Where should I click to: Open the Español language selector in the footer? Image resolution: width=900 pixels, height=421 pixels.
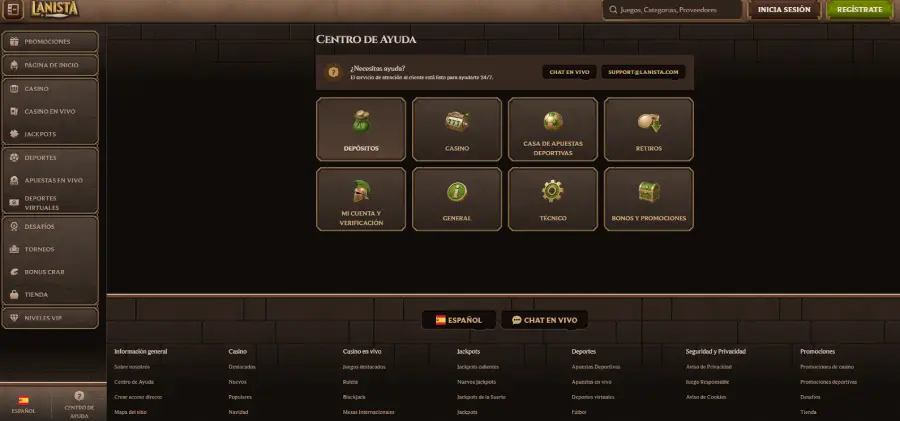click(x=459, y=320)
